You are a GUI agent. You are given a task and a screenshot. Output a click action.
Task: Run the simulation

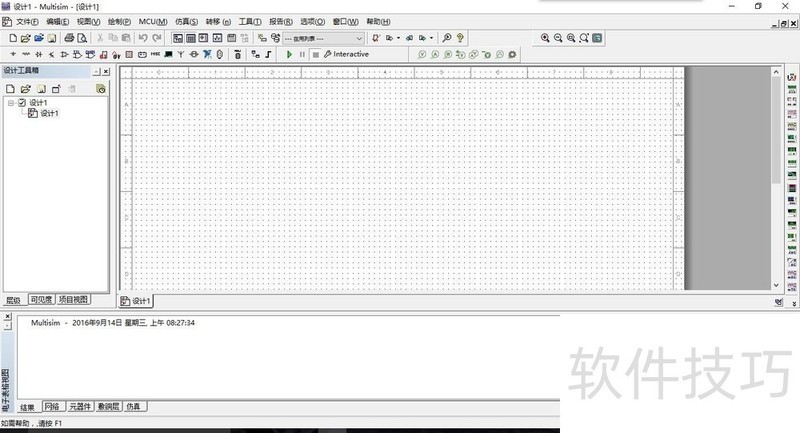pos(289,55)
